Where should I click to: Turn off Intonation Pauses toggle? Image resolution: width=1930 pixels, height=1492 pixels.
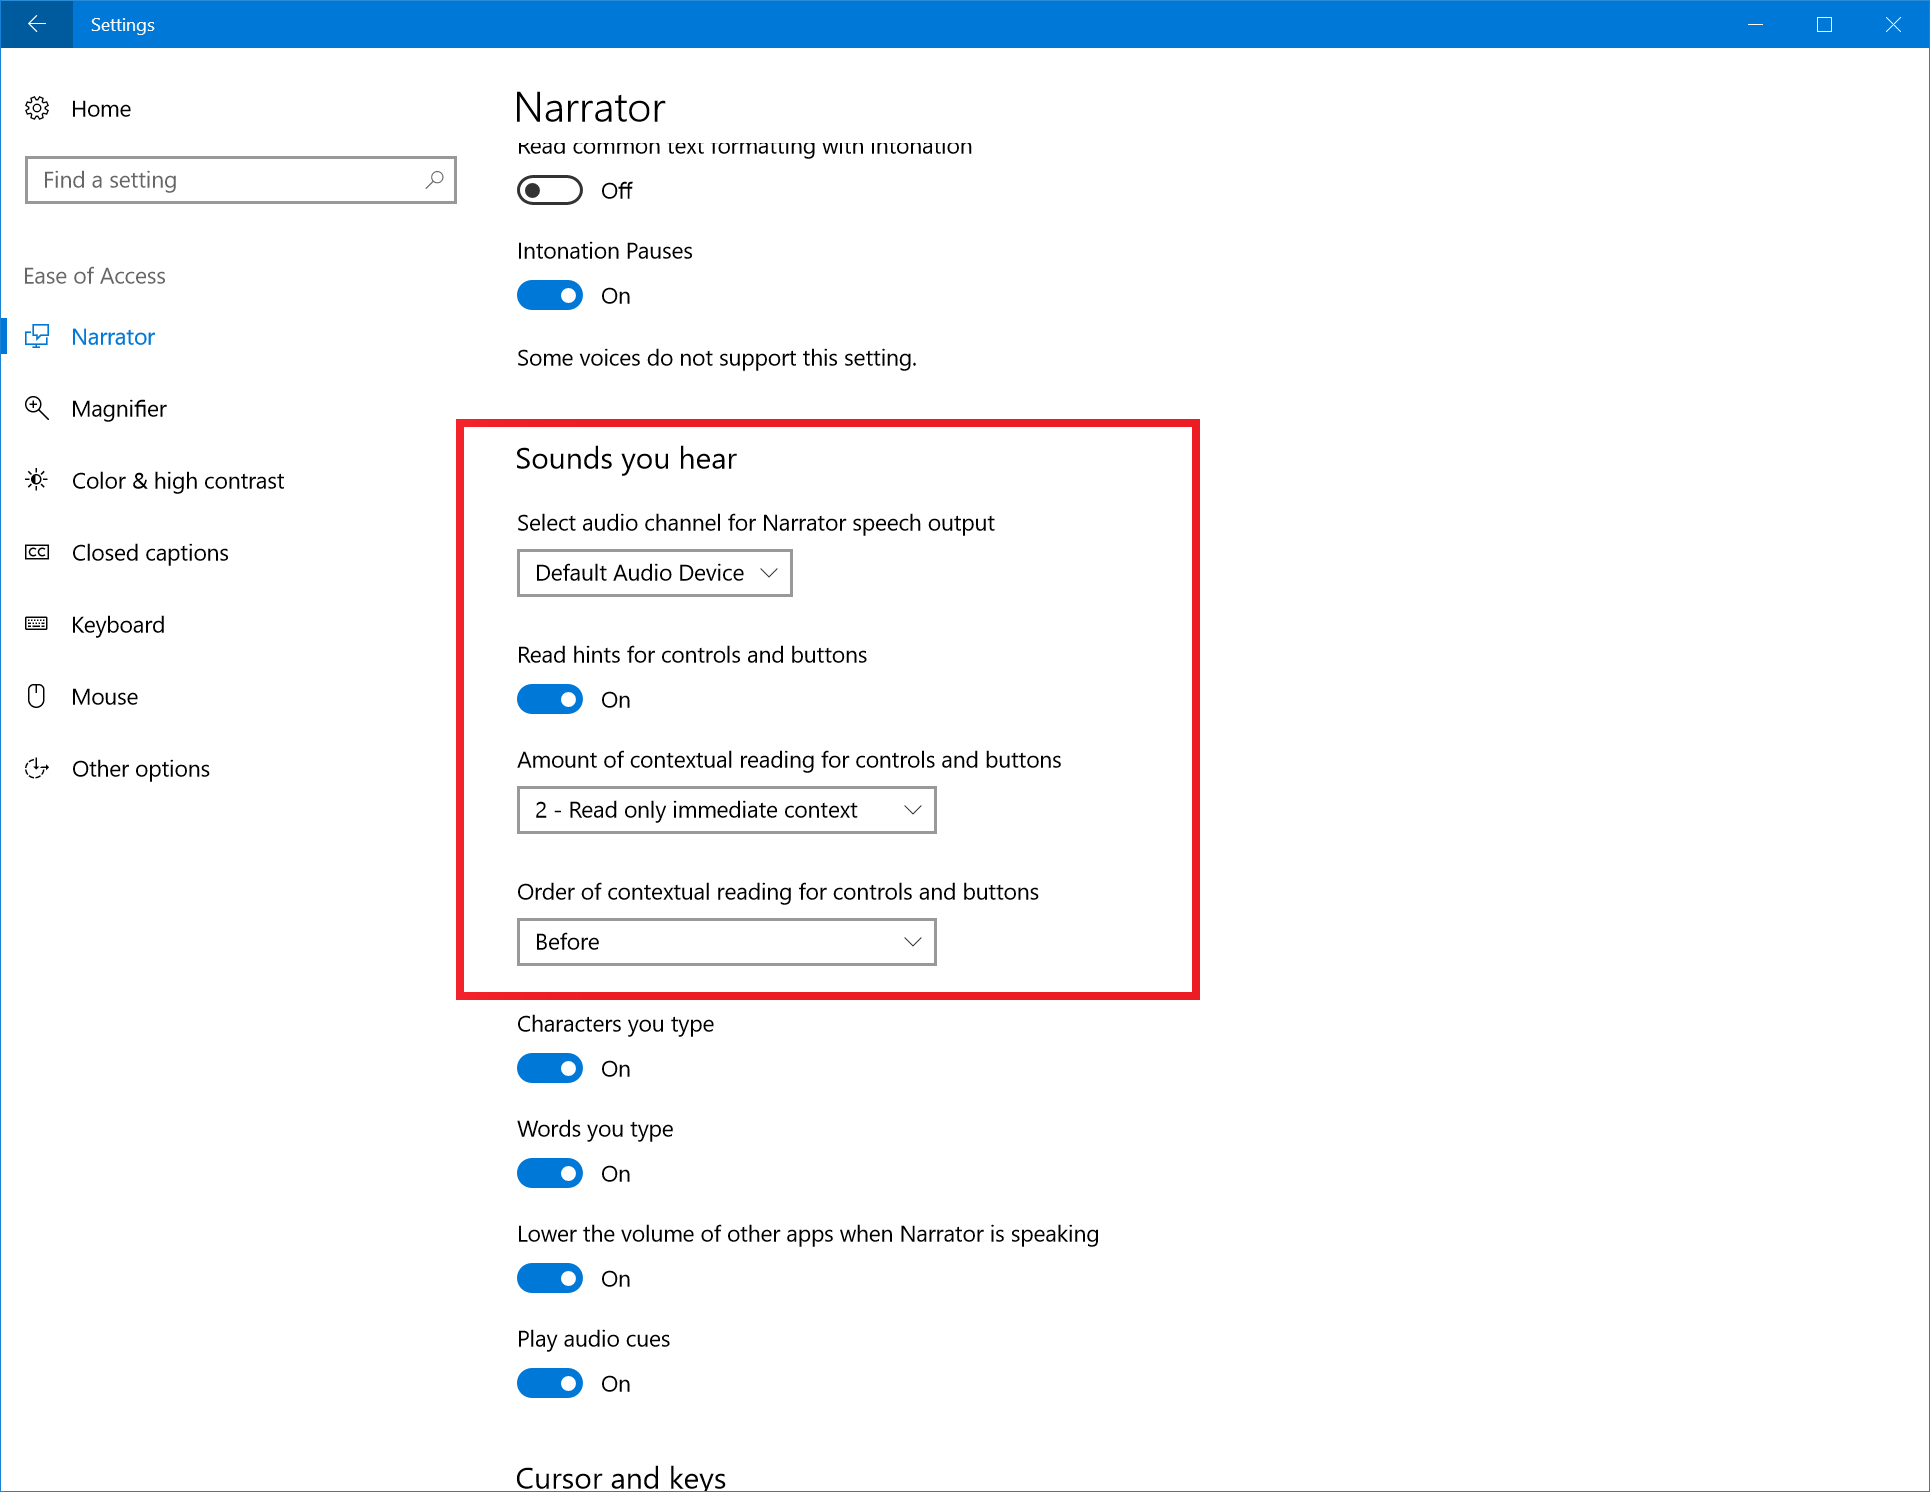(550, 296)
